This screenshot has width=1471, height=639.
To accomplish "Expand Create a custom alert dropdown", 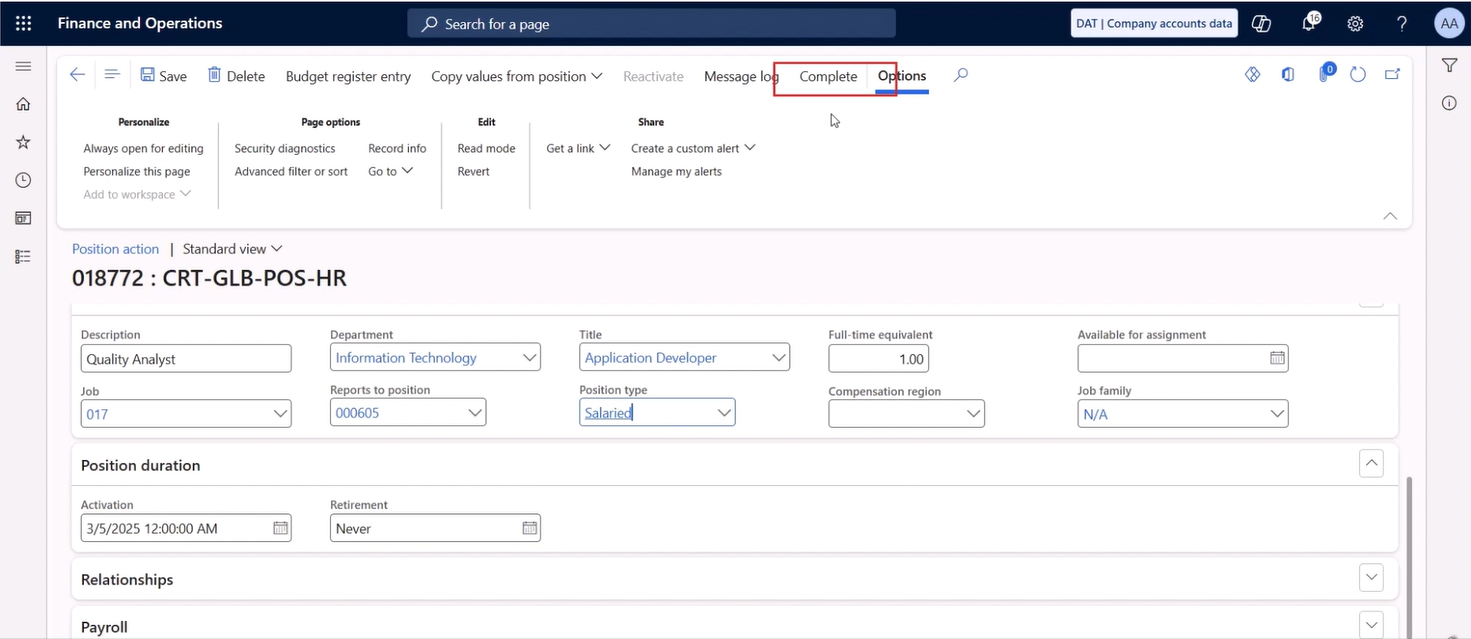I will (693, 148).
